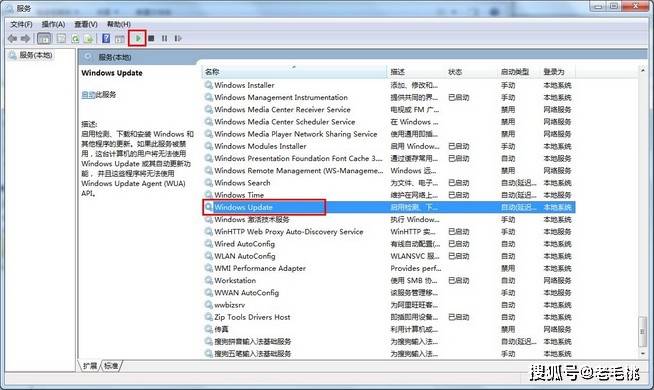654x390 pixels.
Task: Stop the service with square icon
Action: 151,39
